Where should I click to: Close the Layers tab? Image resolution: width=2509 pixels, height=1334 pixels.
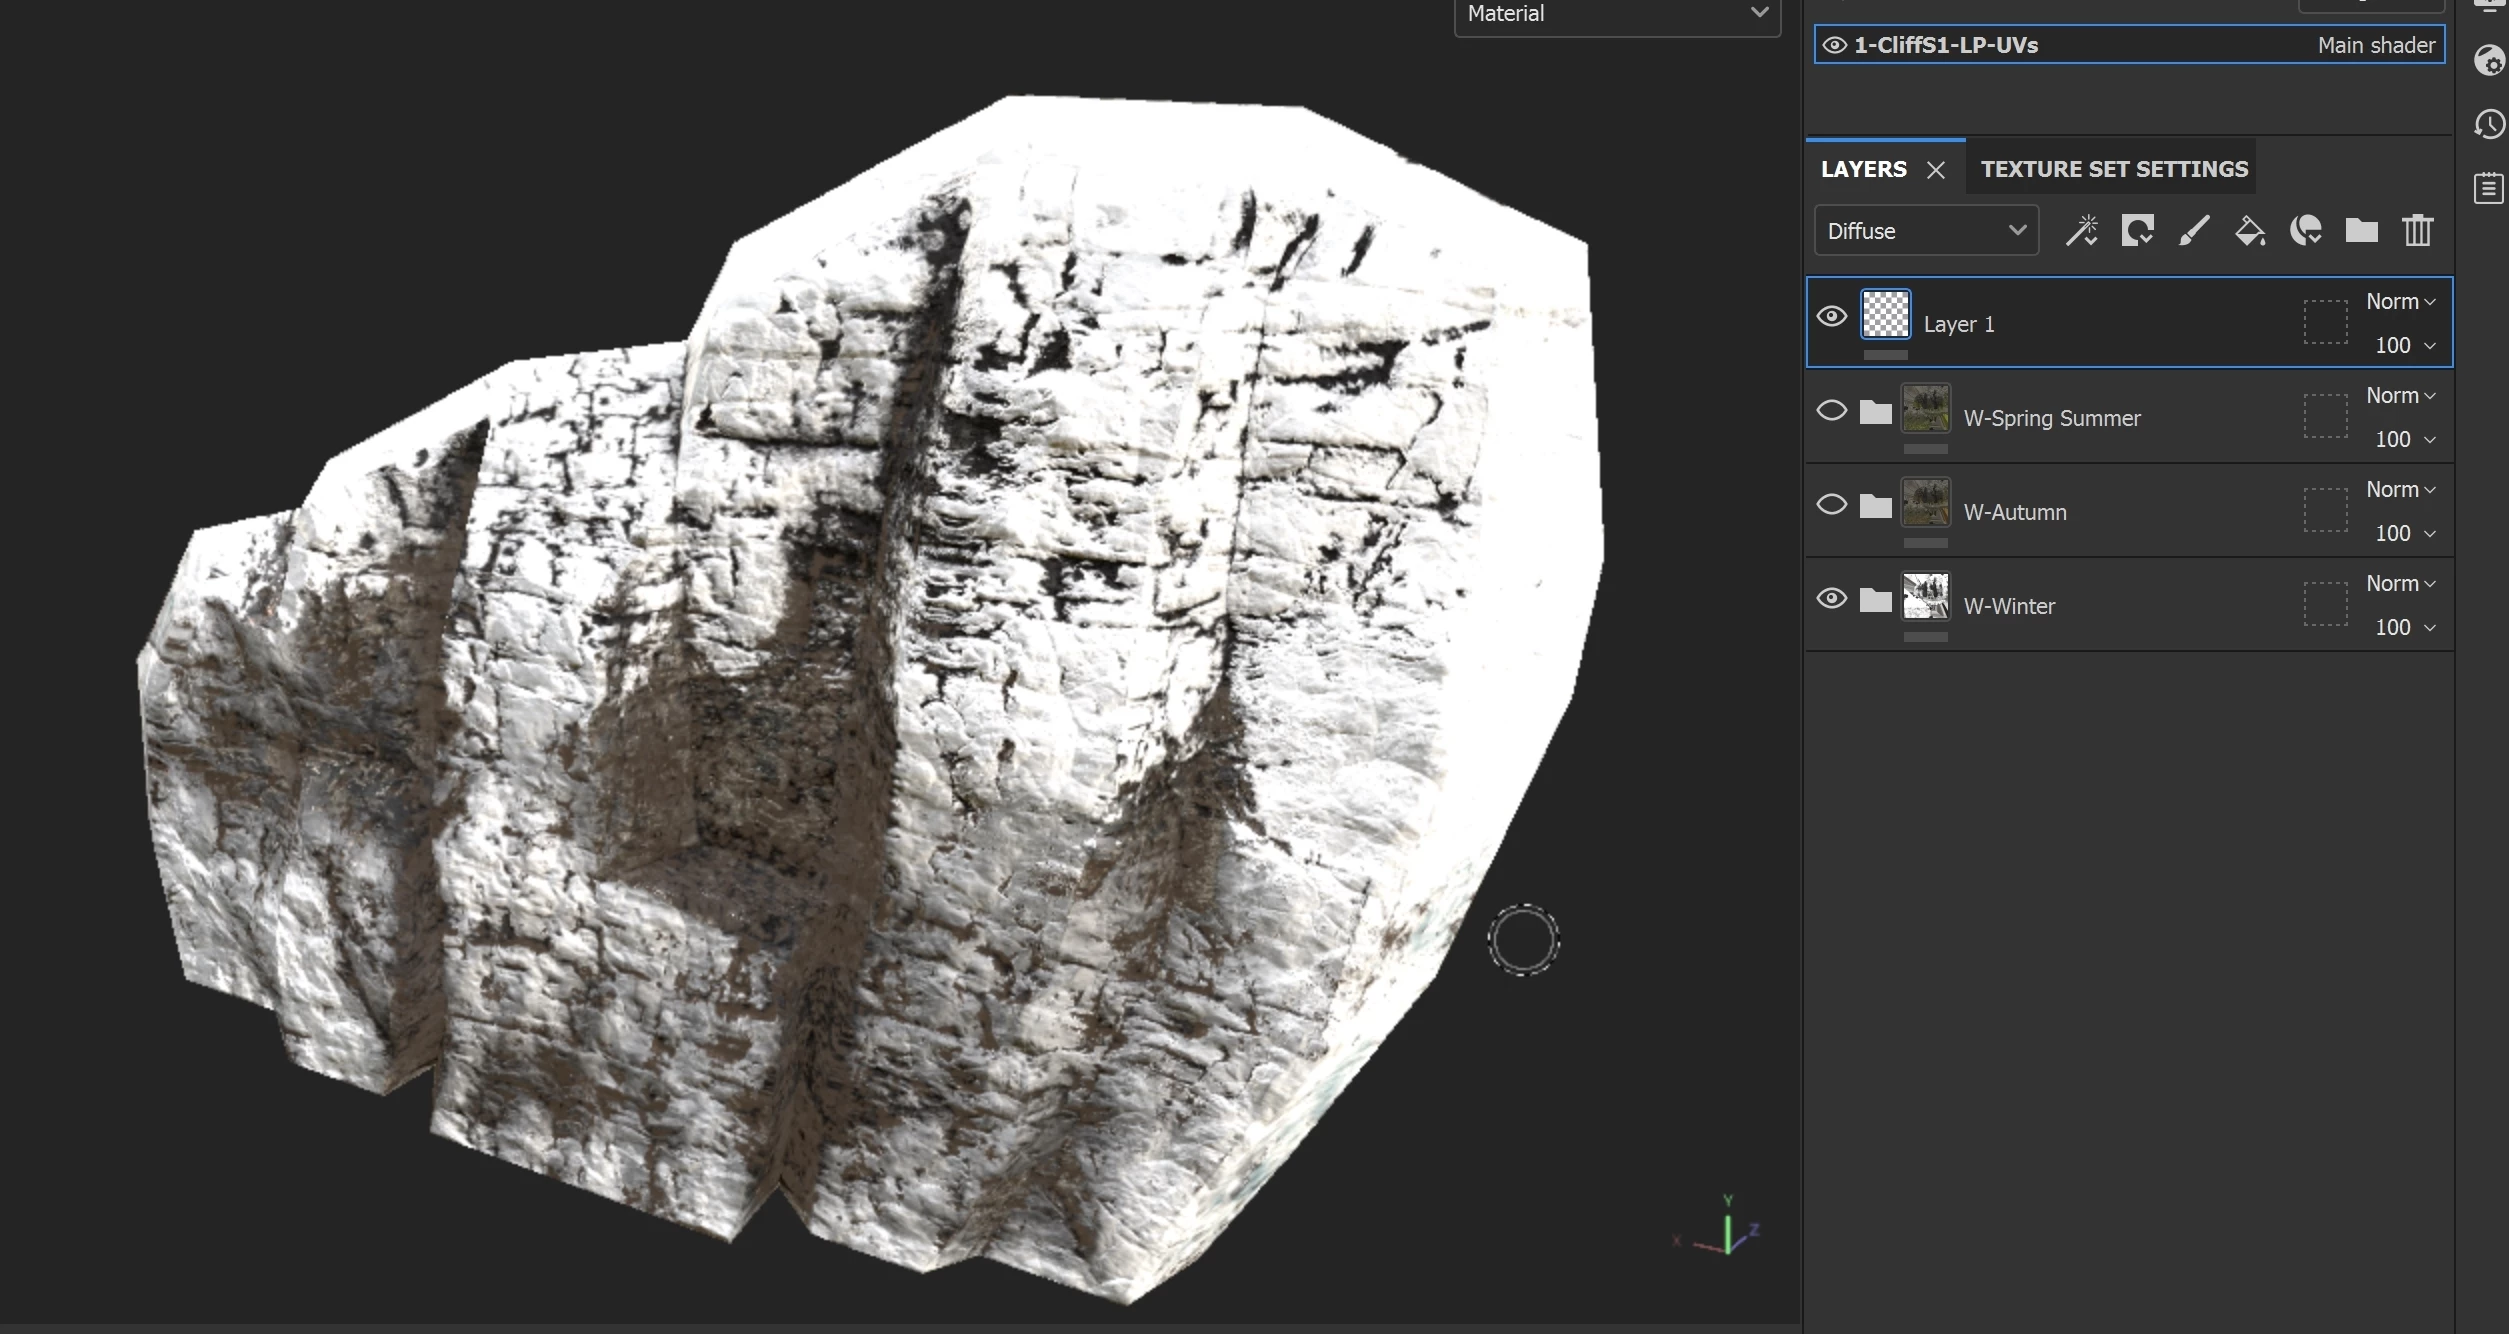click(1936, 170)
